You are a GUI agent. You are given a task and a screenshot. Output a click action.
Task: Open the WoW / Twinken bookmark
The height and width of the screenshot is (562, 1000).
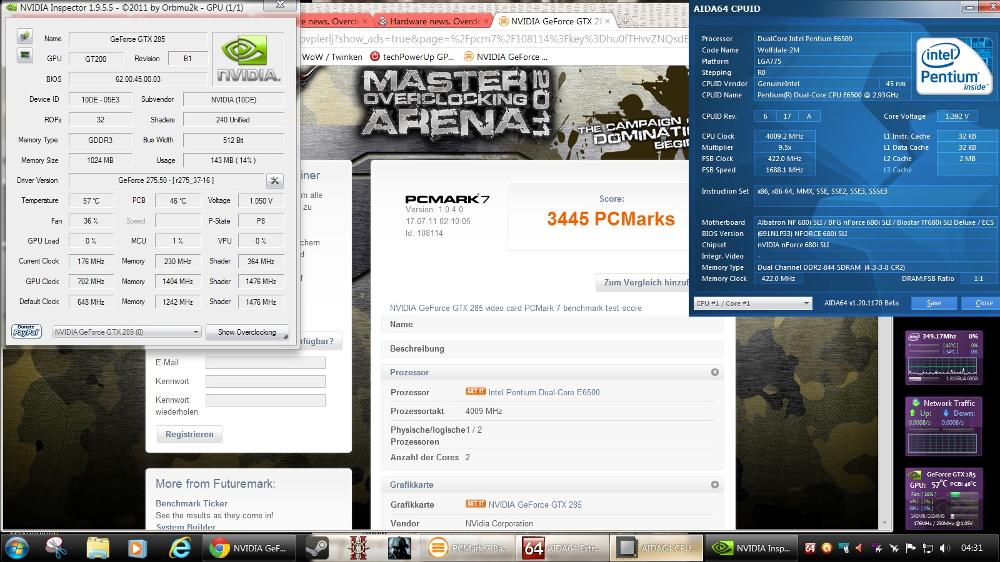coord(332,57)
